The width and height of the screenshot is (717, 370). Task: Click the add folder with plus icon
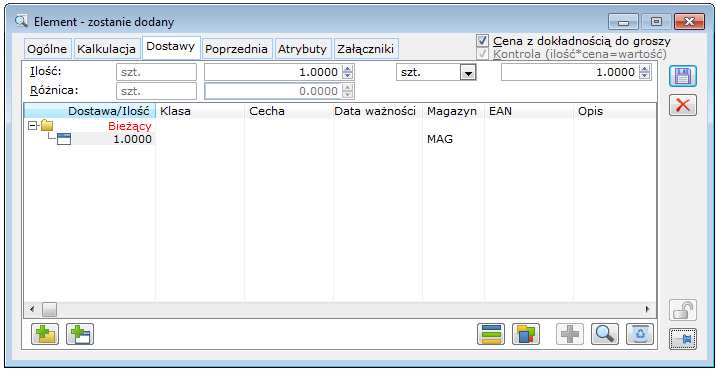coord(45,334)
